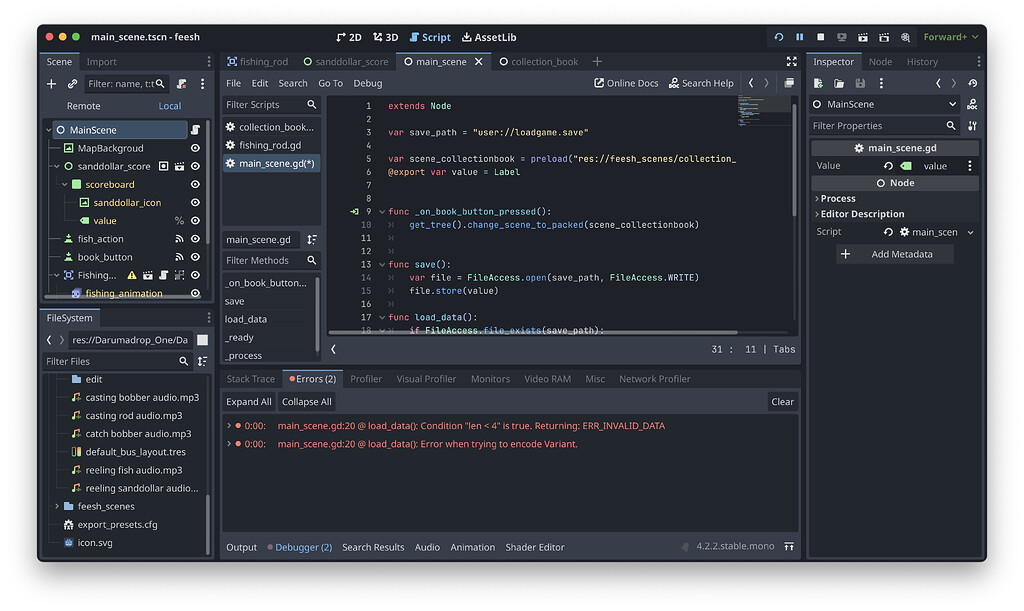This screenshot has width=1024, height=611.
Task: Open the Debug menu in the script editor
Action: (x=367, y=83)
